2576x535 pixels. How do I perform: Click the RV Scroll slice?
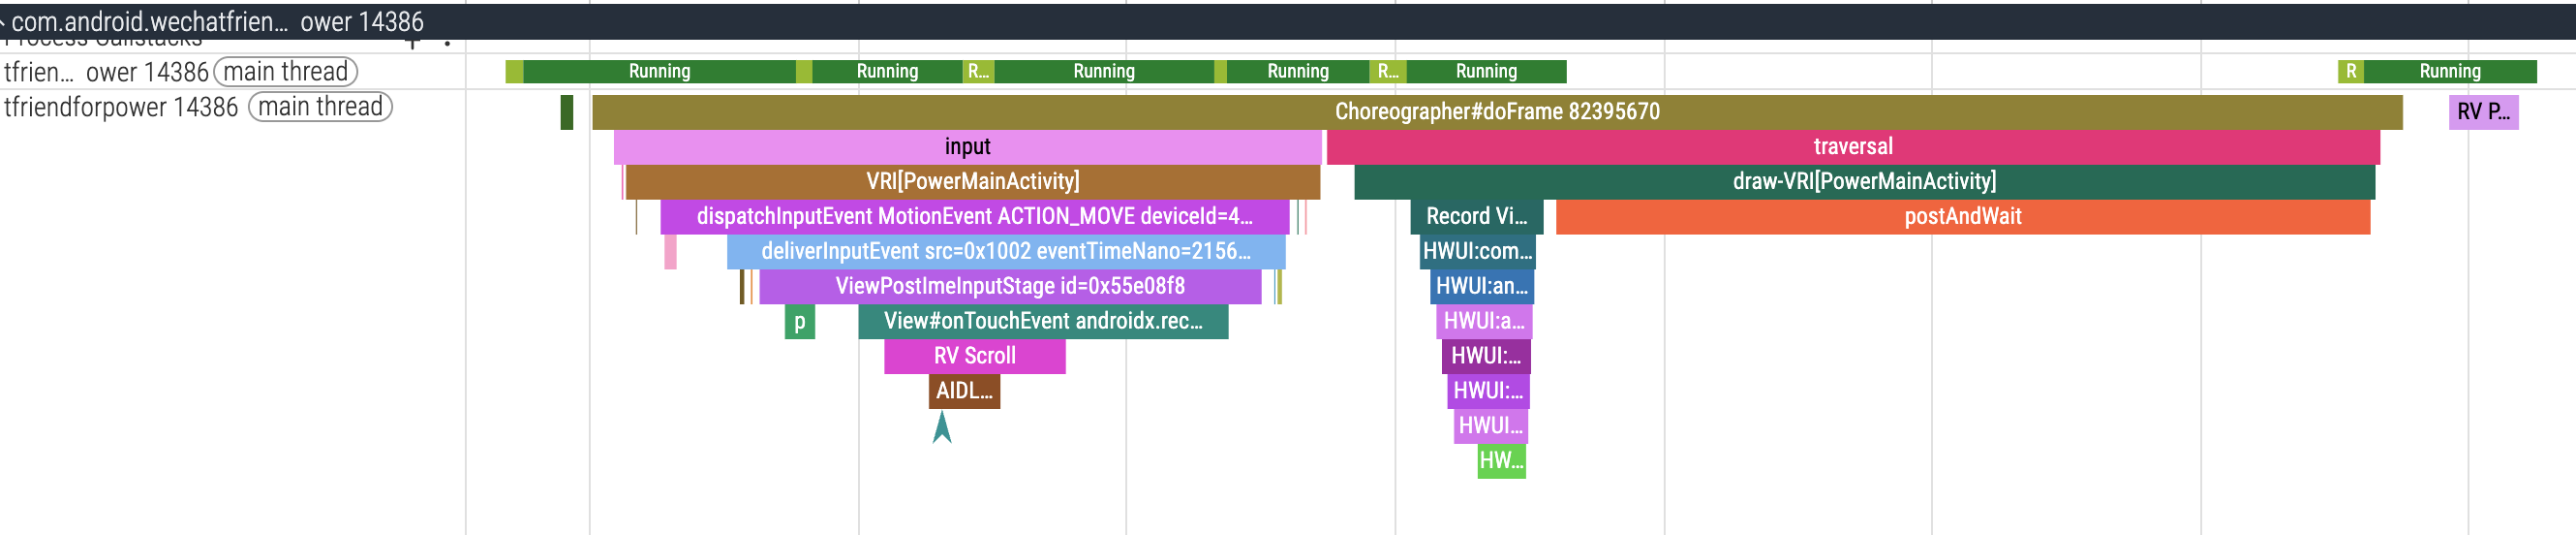pyautogui.click(x=974, y=356)
